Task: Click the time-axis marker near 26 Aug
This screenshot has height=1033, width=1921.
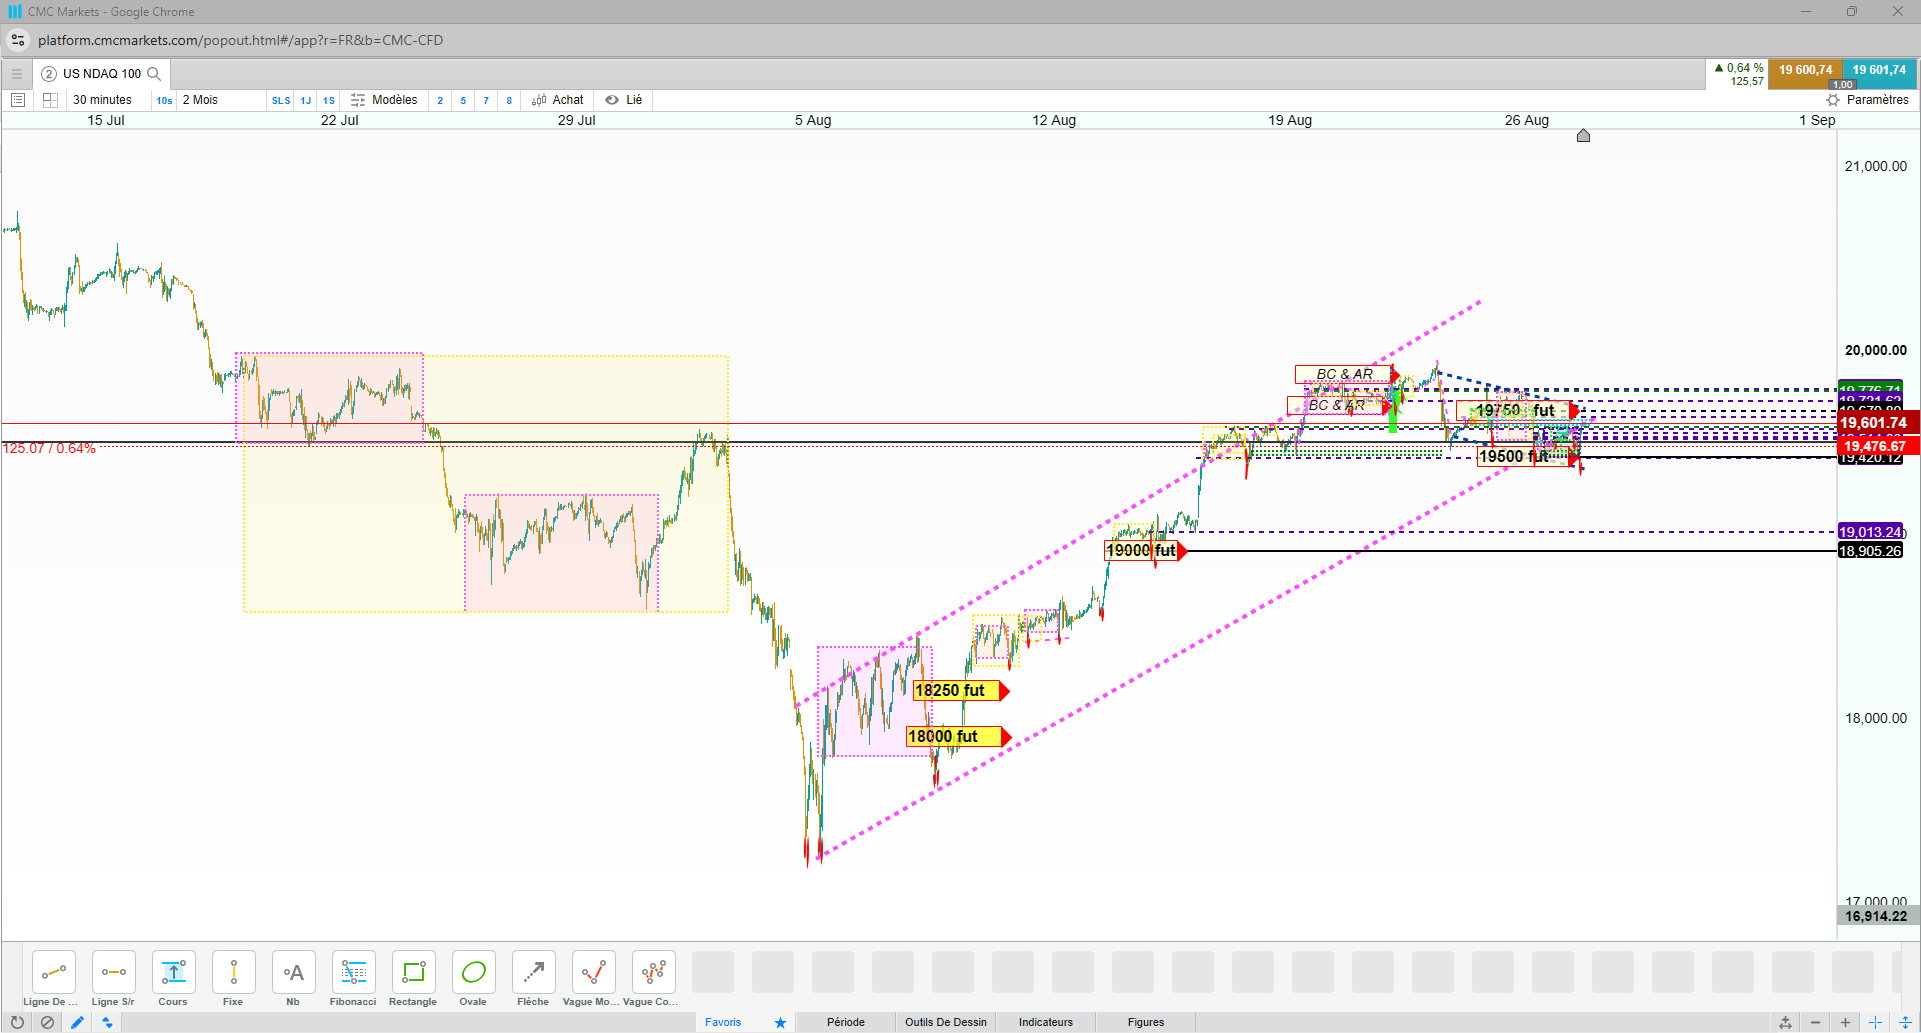Action: coord(1583,136)
